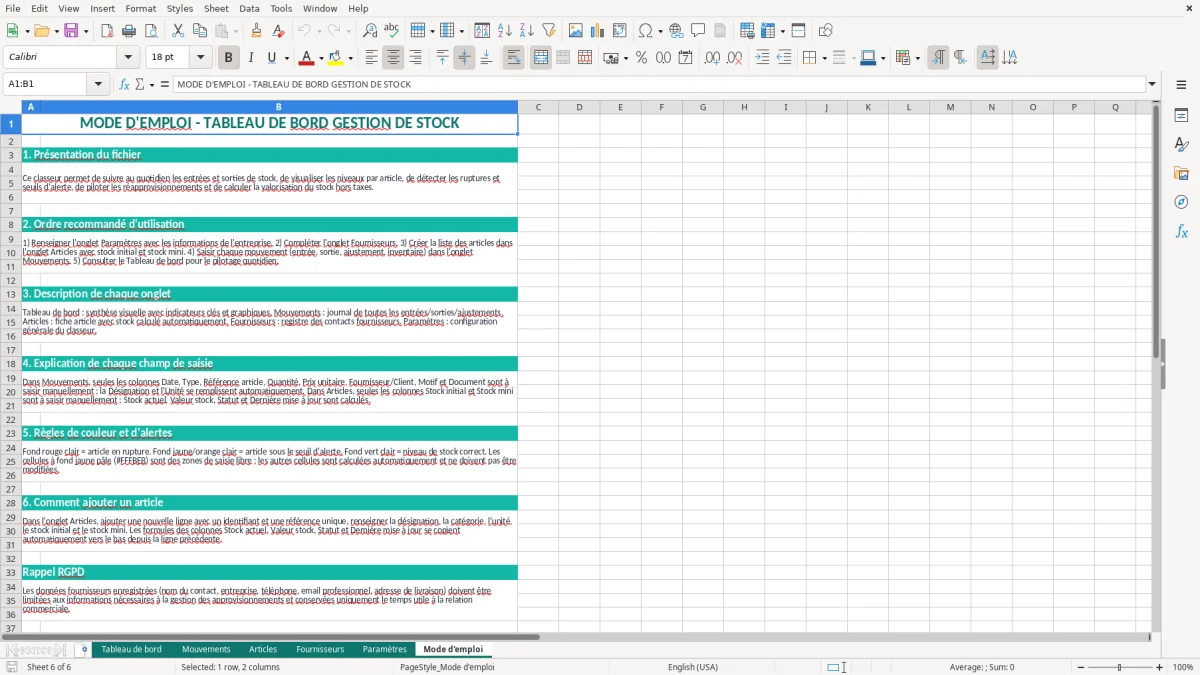
Task: Click the English (USA) language status
Action: pyautogui.click(x=693, y=667)
